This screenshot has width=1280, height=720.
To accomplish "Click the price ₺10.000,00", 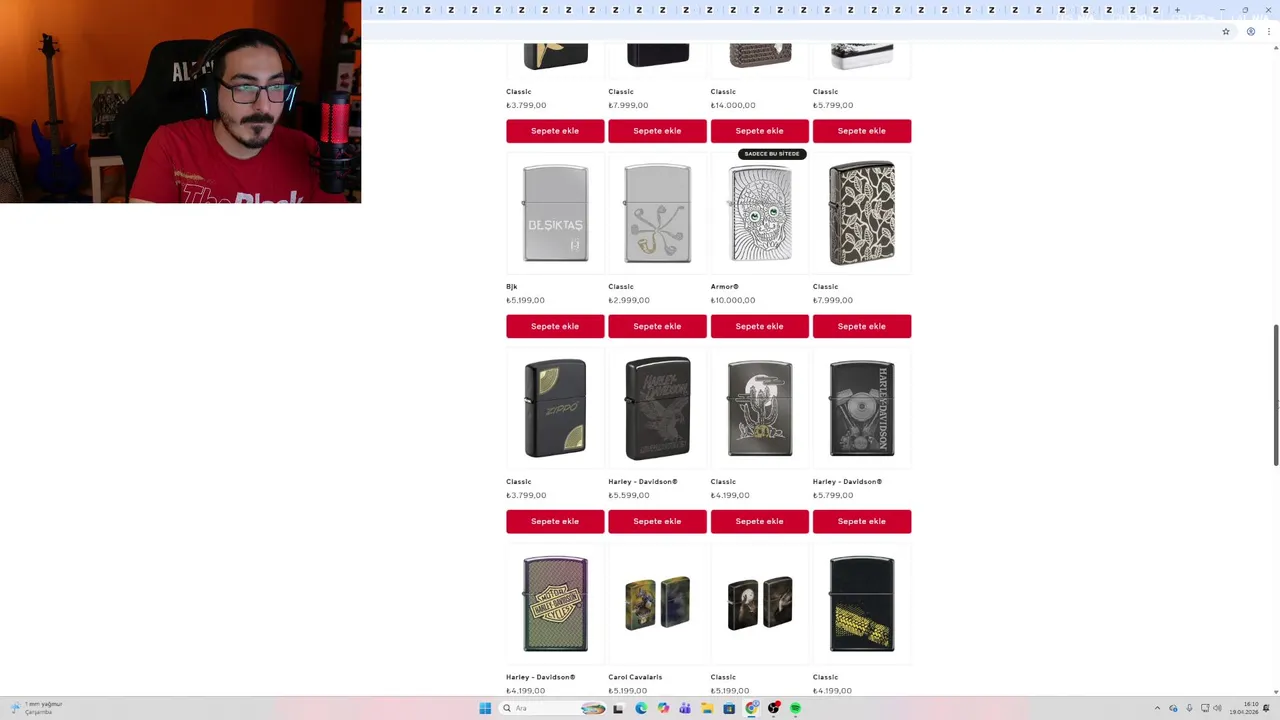I will tap(733, 300).
